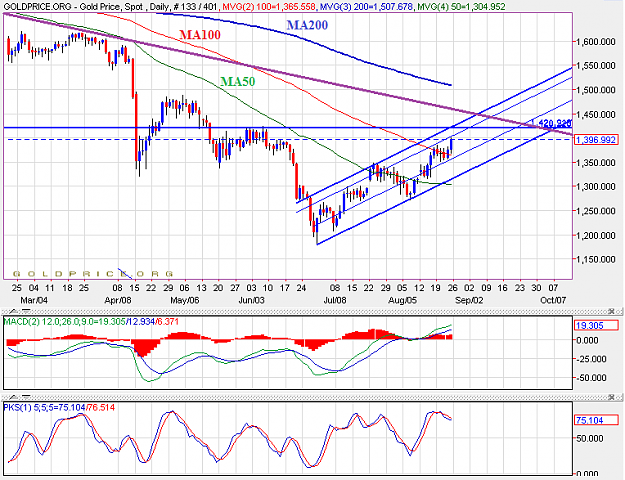
Task: Minimize the PKS stochastic panel
Action: click(x=26, y=397)
